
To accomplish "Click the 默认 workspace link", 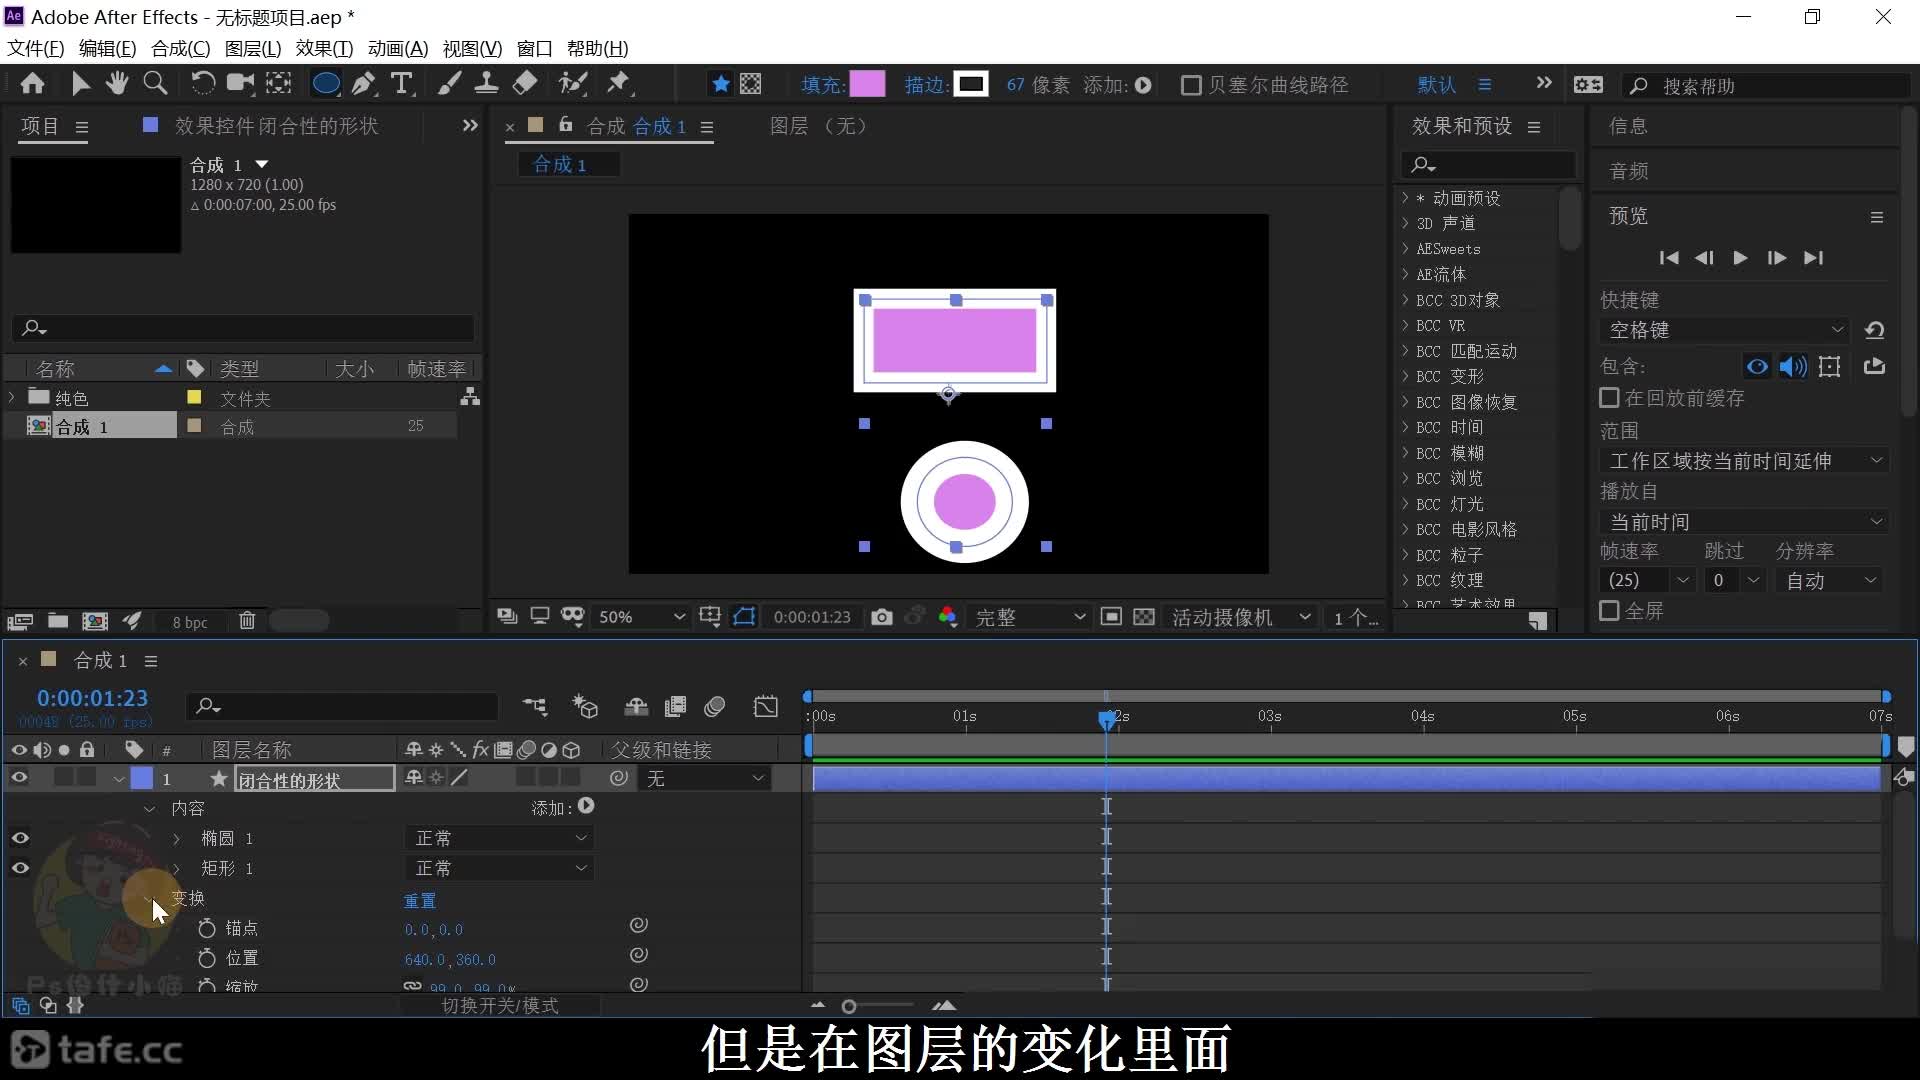I will pyautogui.click(x=1436, y=85).
